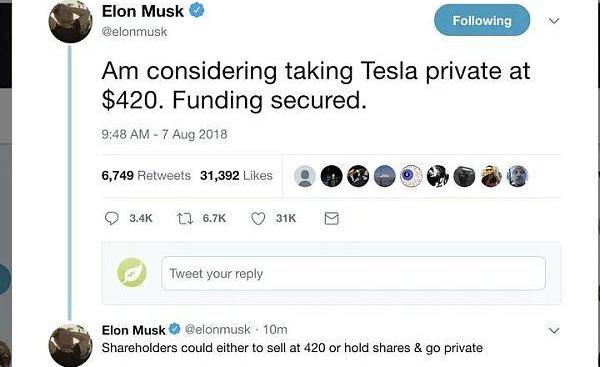View the 6,749 Retweets list
Image resolution: width=600 pixels, height=367 pixels.
click(146, 176)
